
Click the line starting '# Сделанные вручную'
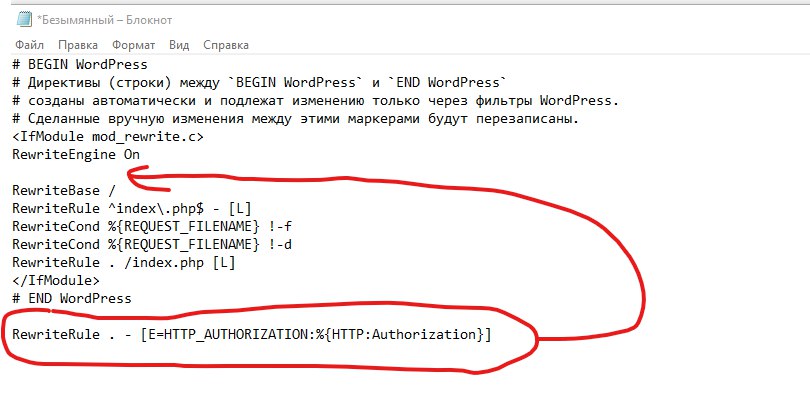pyautogui.click(x=295, y=119)
